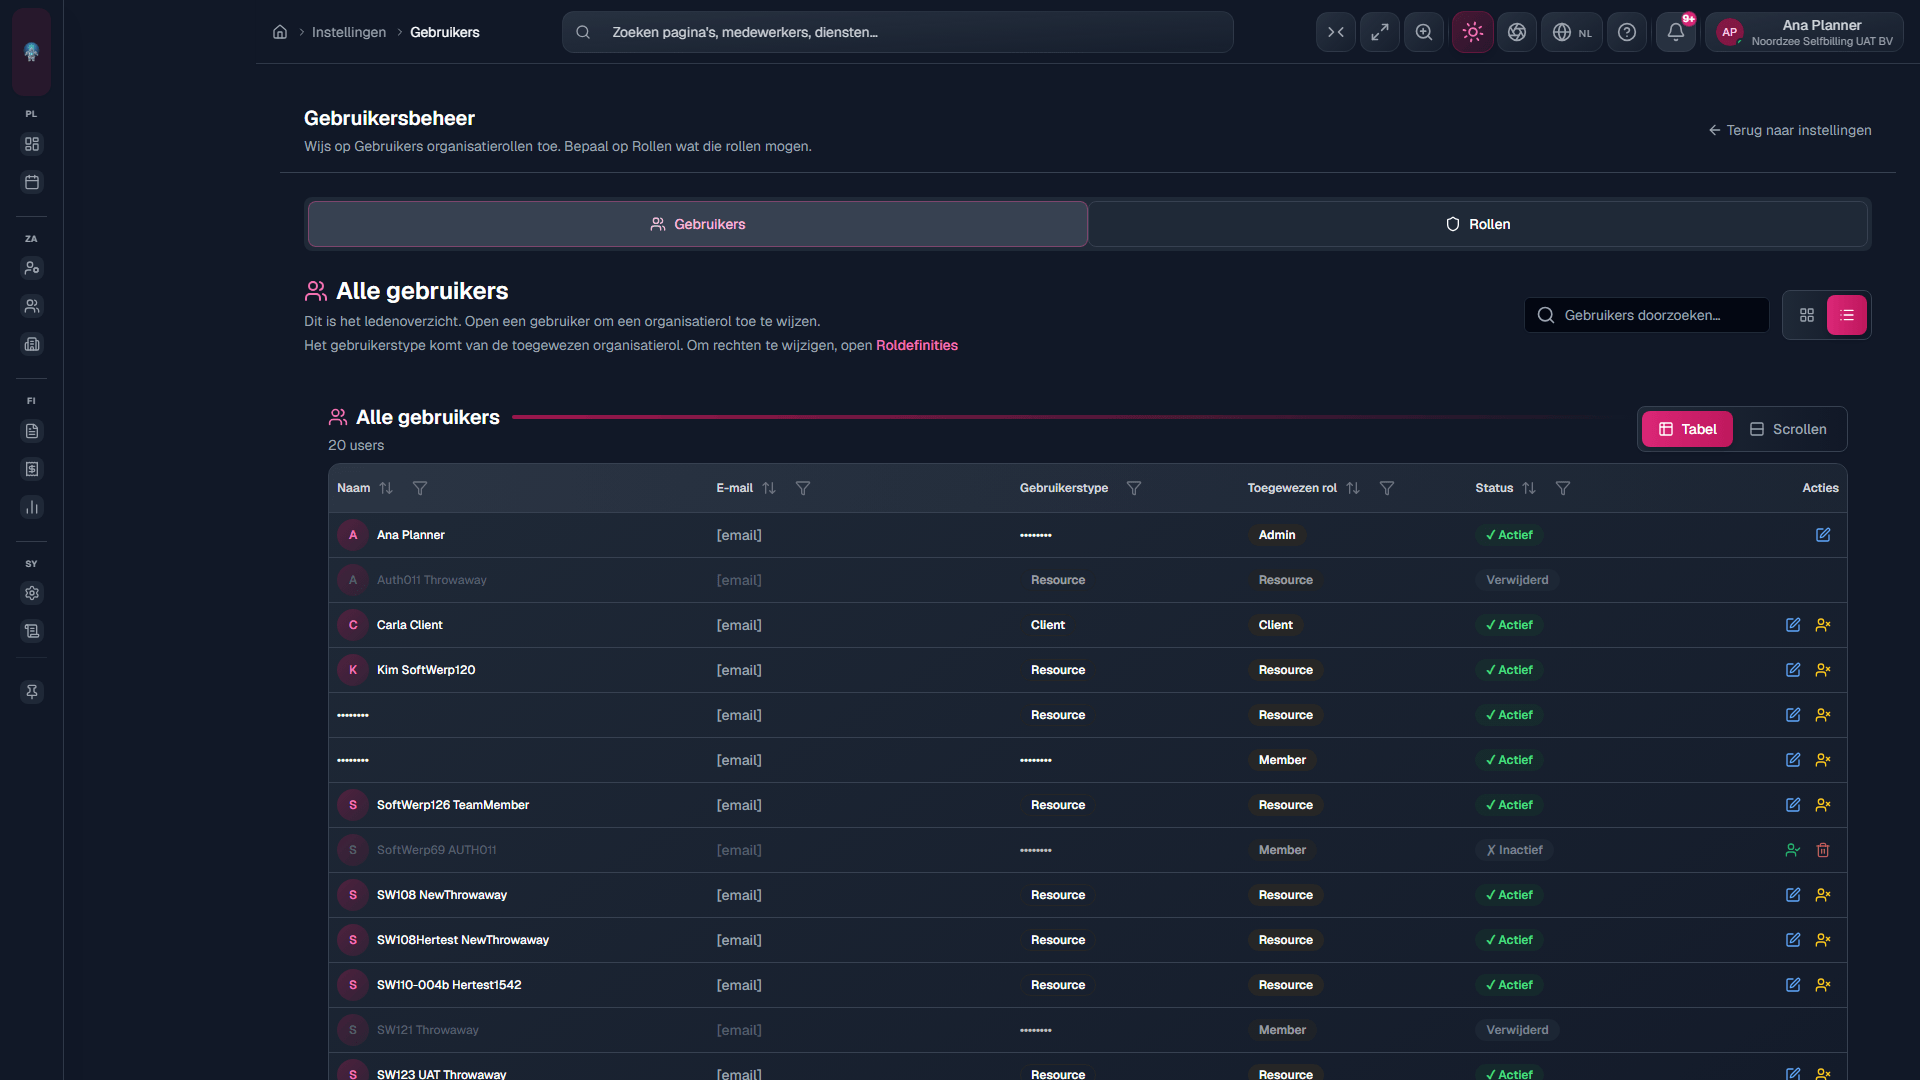
Task: Open the dashboard grid icon in sidebar
Action: pos(32,144)
